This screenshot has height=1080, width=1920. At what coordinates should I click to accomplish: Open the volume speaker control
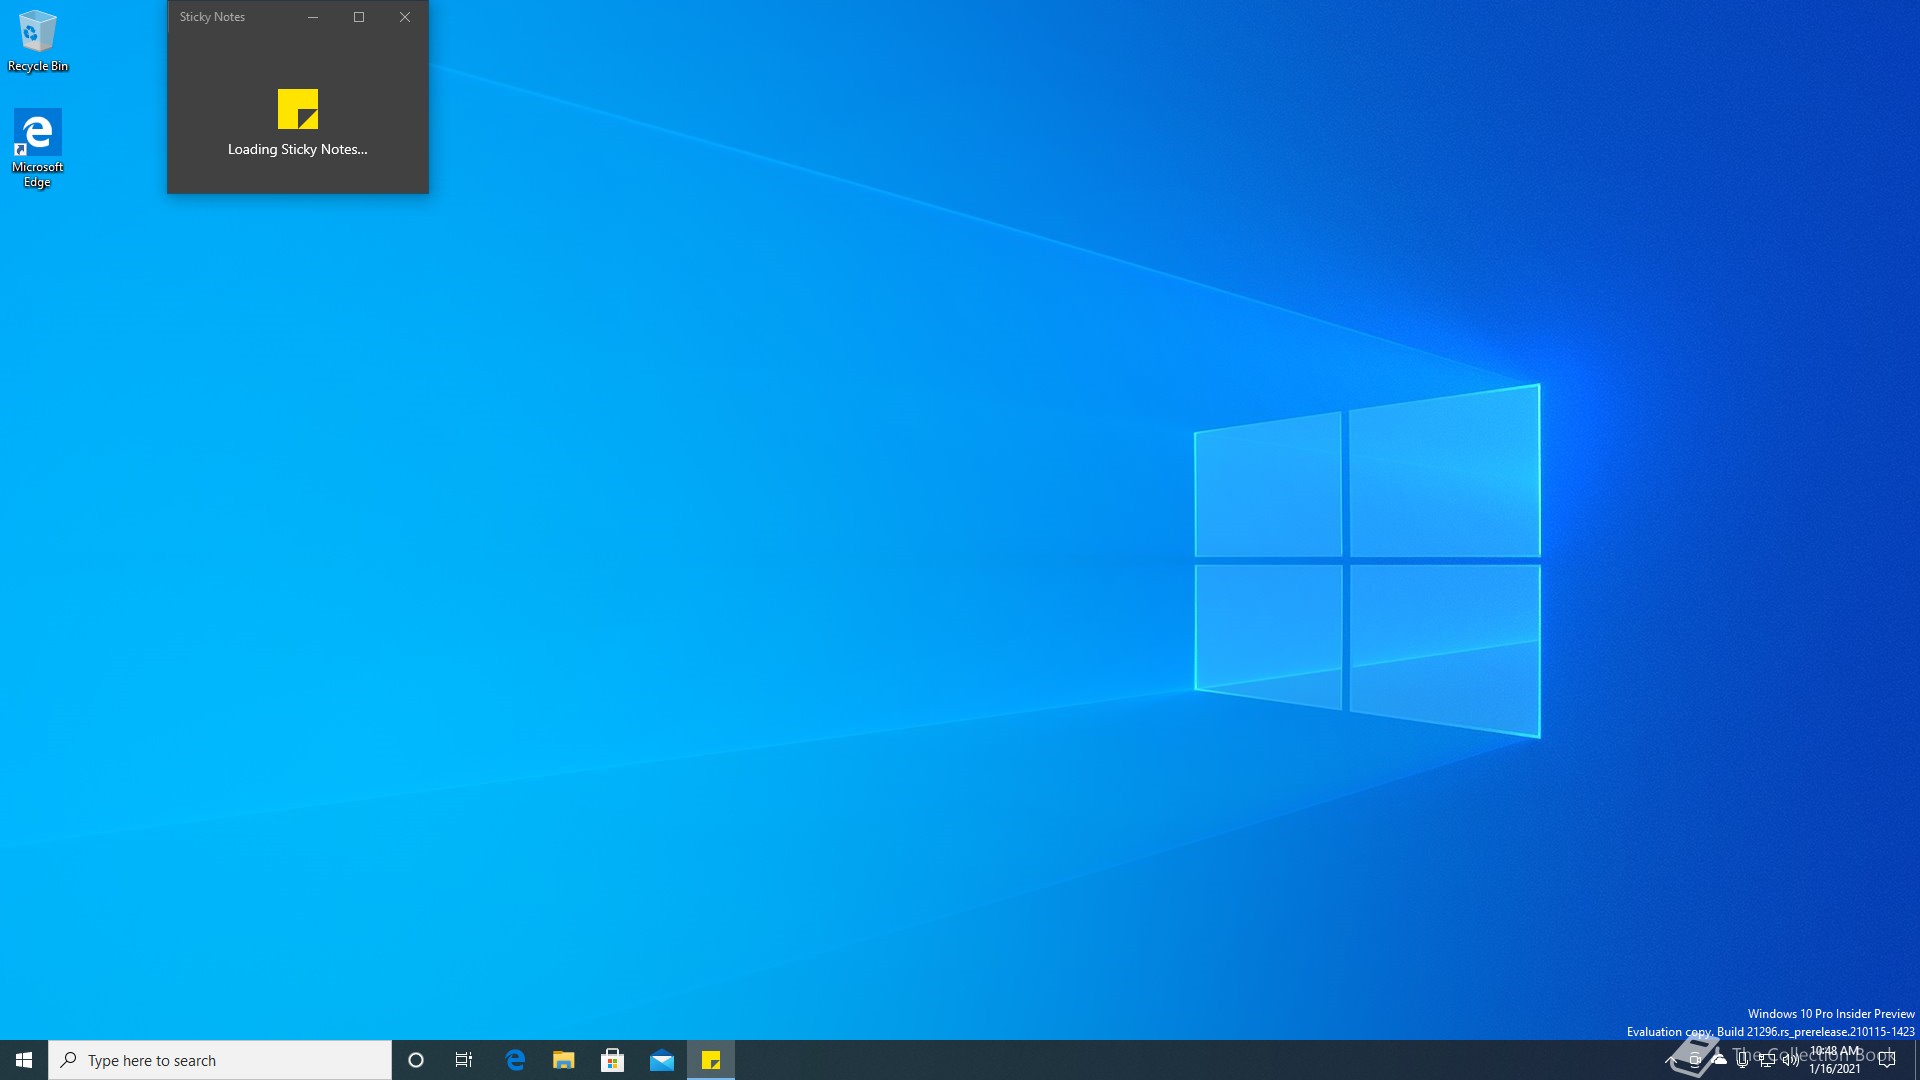[x=1791, y=1060]
